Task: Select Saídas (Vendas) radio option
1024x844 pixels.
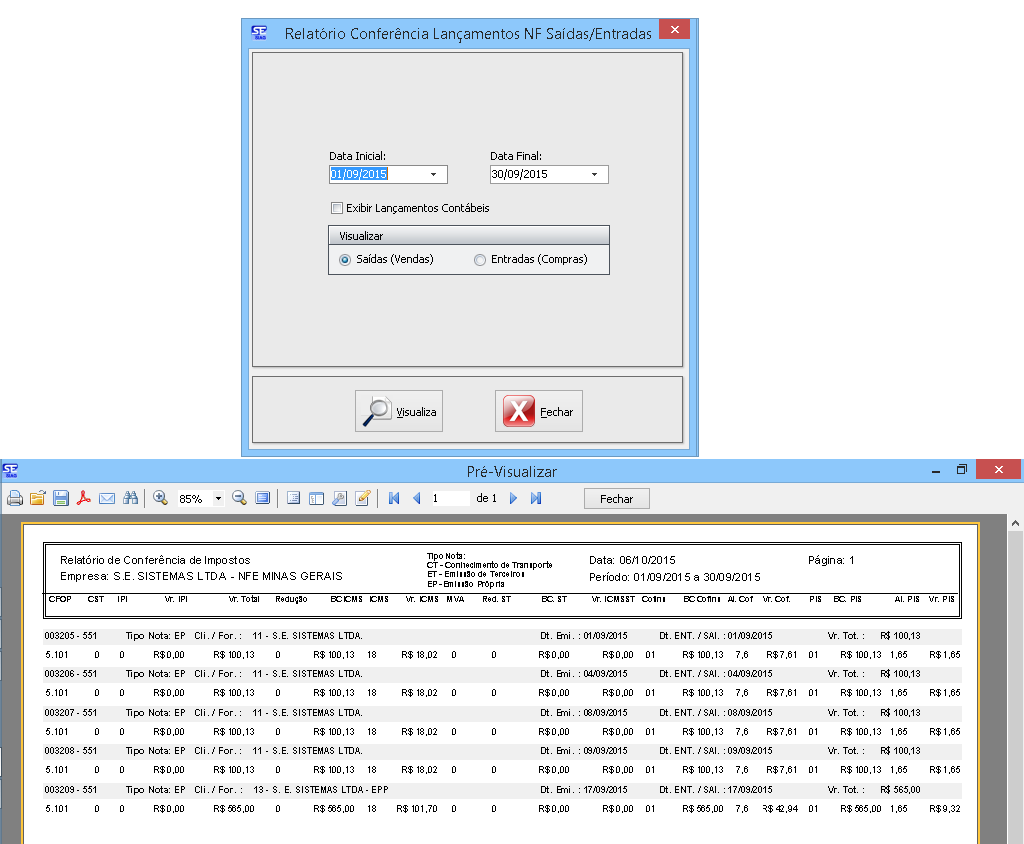Action: click(x=345, y=260)
